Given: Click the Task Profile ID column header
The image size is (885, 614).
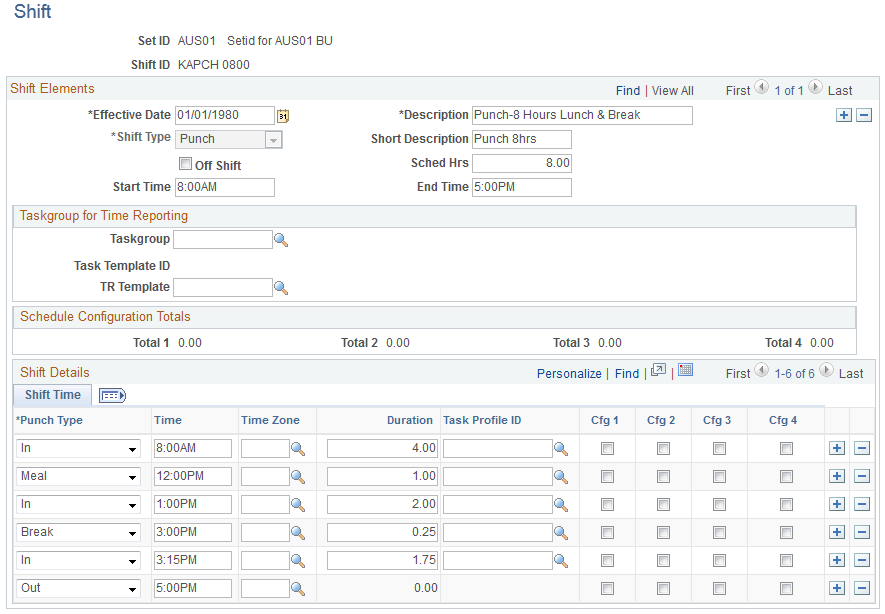Looking at the screenshot, I should tap(482, 420).
